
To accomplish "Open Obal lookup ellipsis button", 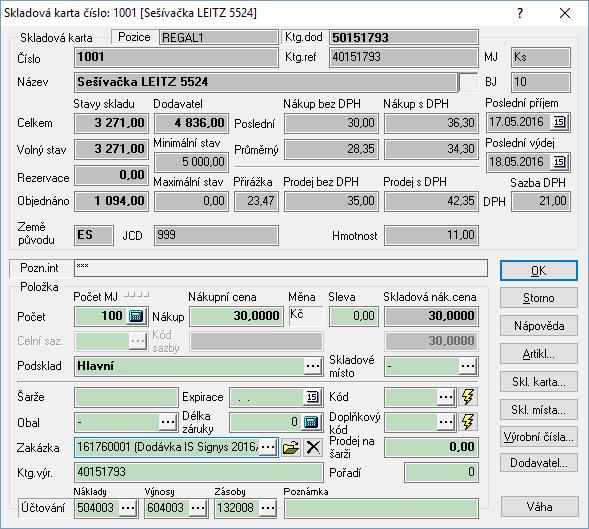I will (168, 422).
